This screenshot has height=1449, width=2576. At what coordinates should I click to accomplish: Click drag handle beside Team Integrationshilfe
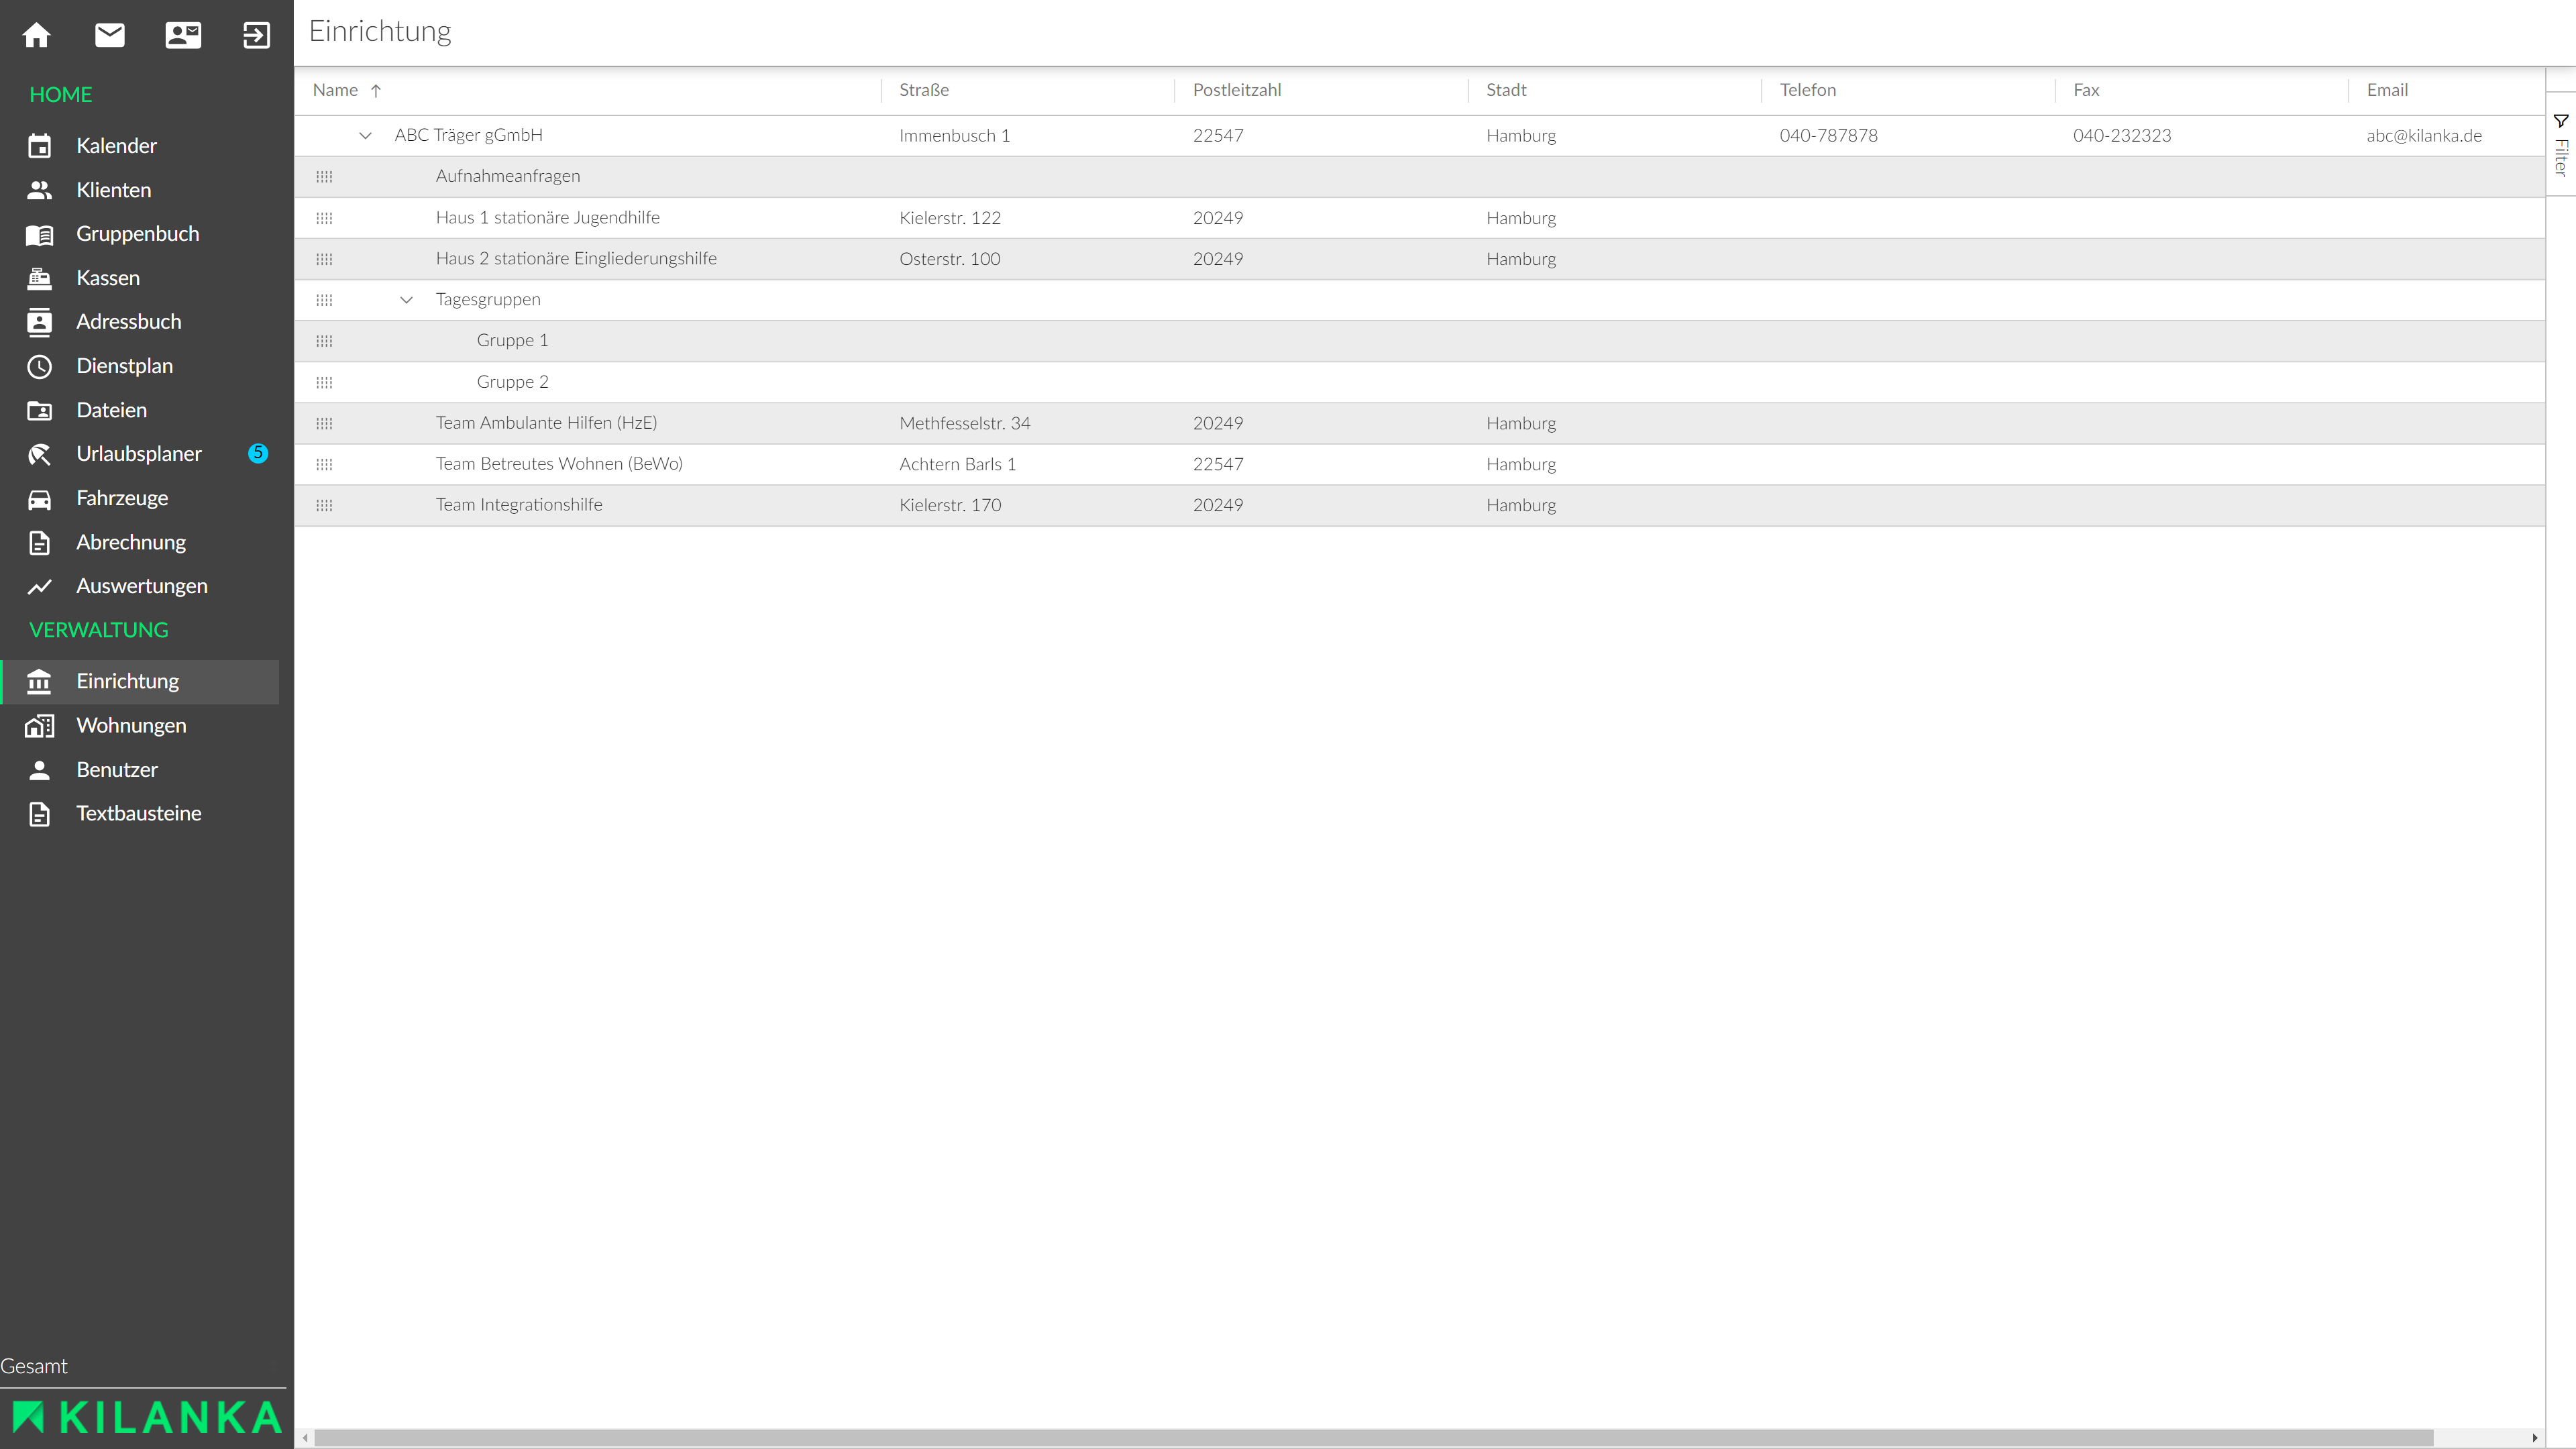coord(324,505)
